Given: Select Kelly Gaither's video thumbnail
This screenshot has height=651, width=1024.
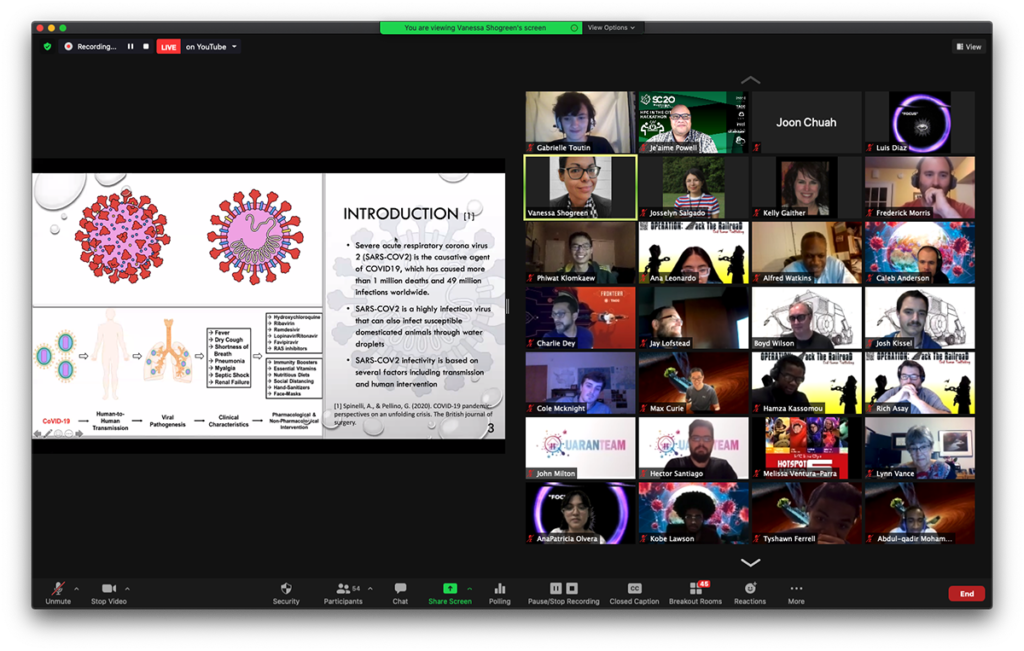Looking at the screenshot, I should (x=806, y=187).
